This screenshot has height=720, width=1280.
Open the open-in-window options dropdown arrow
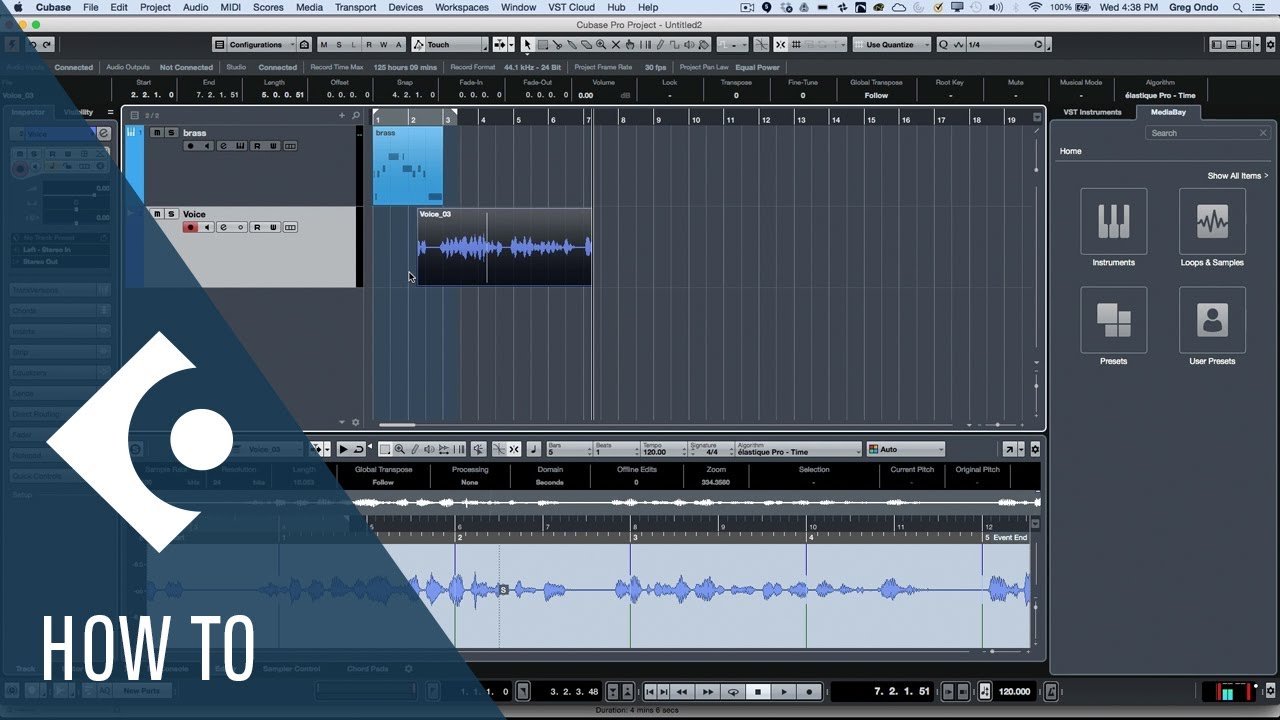[x=1021, y=449]
